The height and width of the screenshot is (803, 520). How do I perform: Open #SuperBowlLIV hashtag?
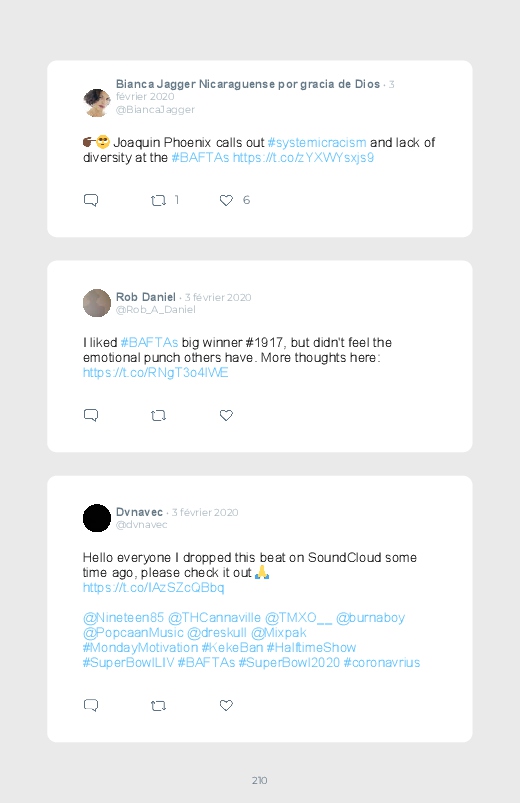(129, 663)
